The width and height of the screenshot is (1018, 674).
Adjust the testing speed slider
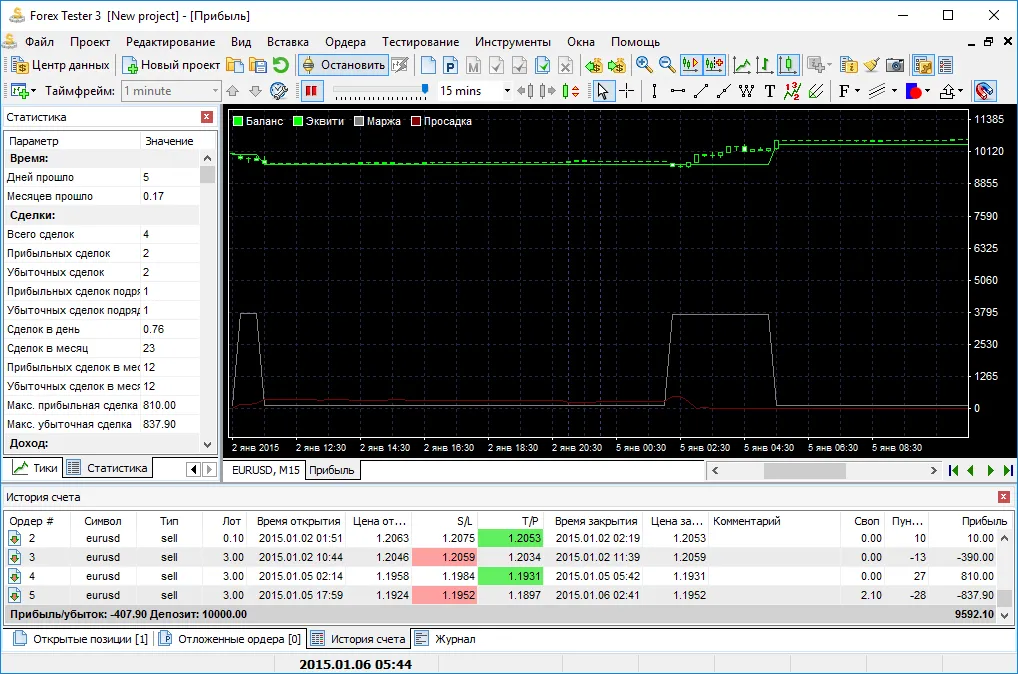[425, 89]
